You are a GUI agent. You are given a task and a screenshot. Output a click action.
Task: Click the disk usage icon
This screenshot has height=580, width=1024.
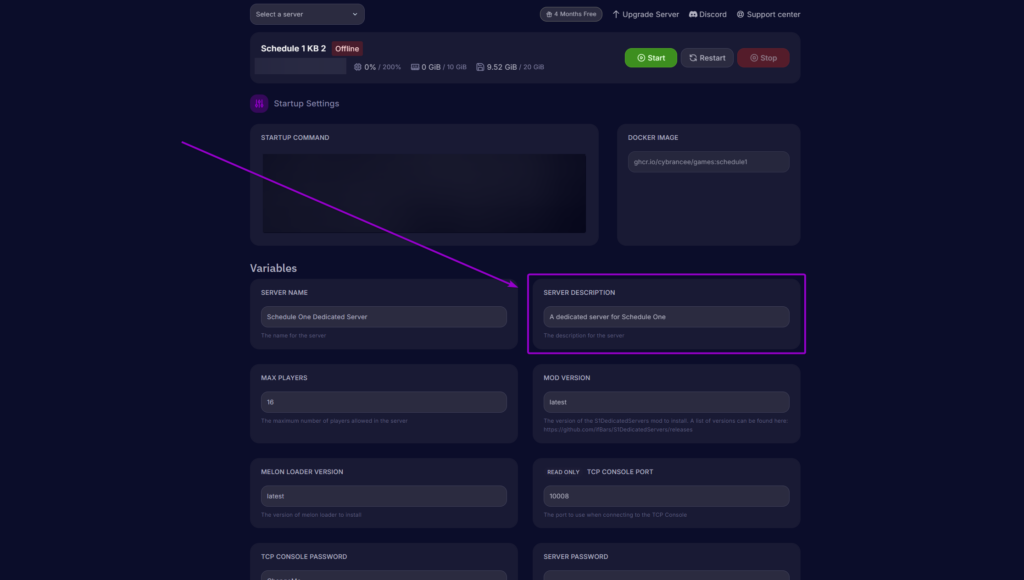click(x=480, y=67)
